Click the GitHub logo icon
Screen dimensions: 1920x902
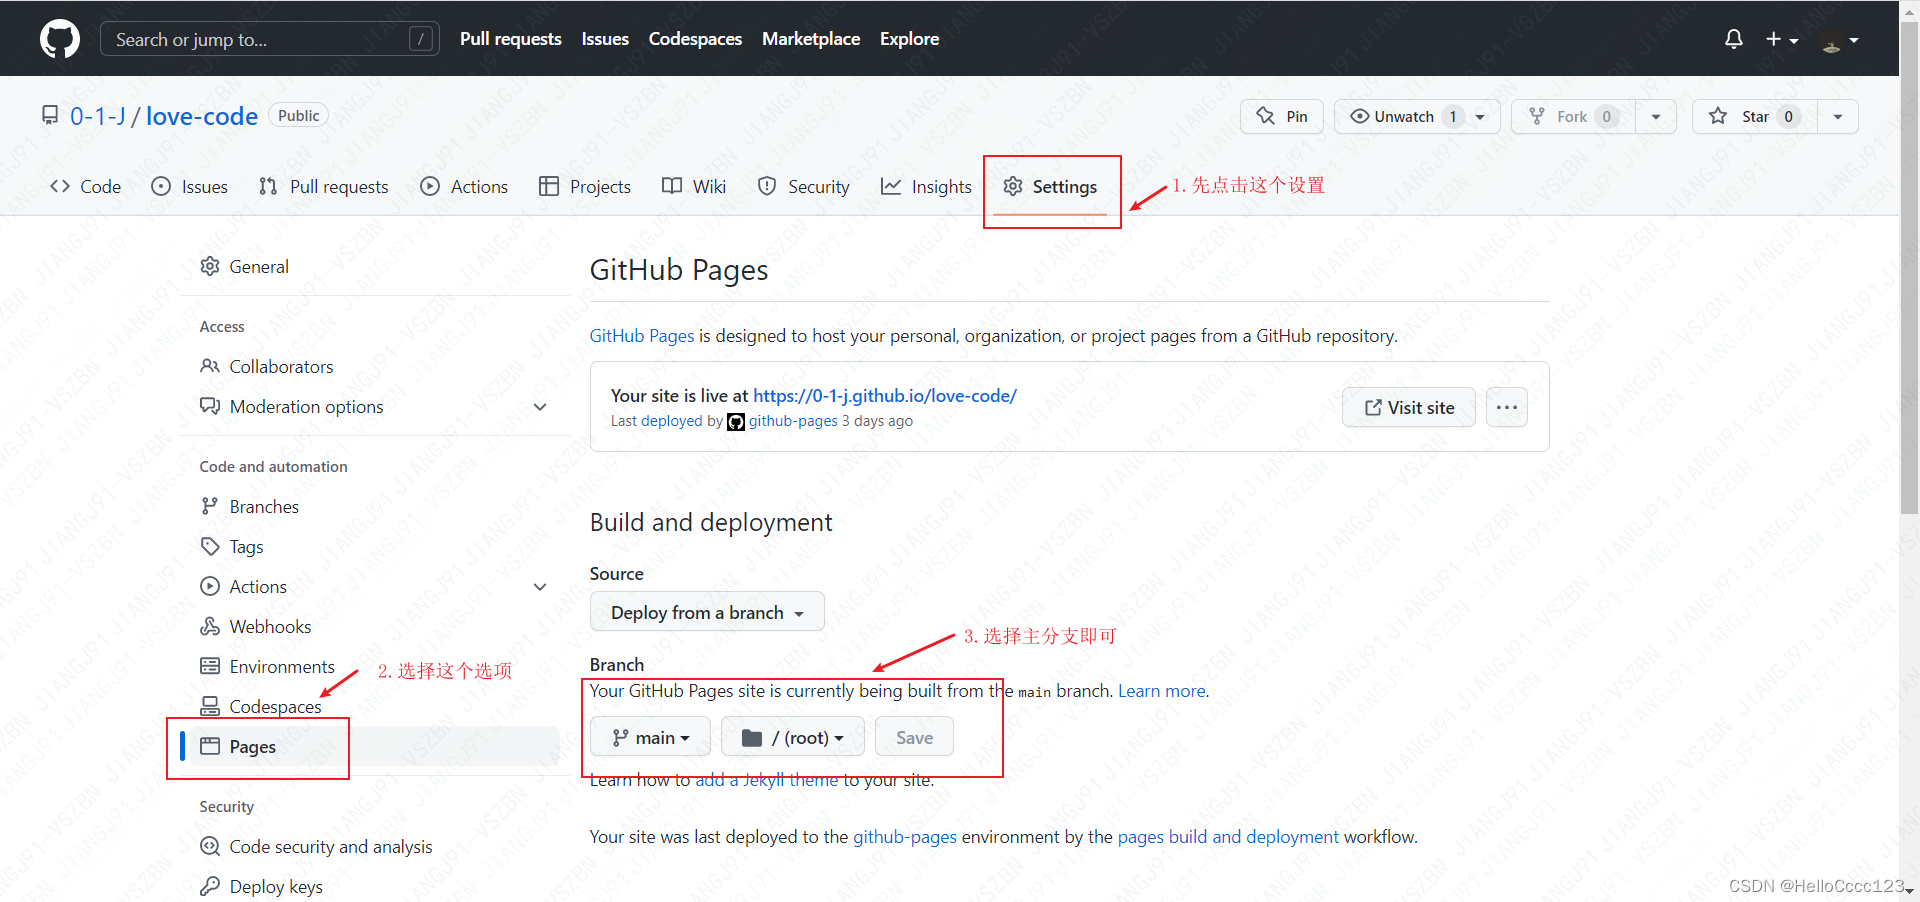point(60,39)
